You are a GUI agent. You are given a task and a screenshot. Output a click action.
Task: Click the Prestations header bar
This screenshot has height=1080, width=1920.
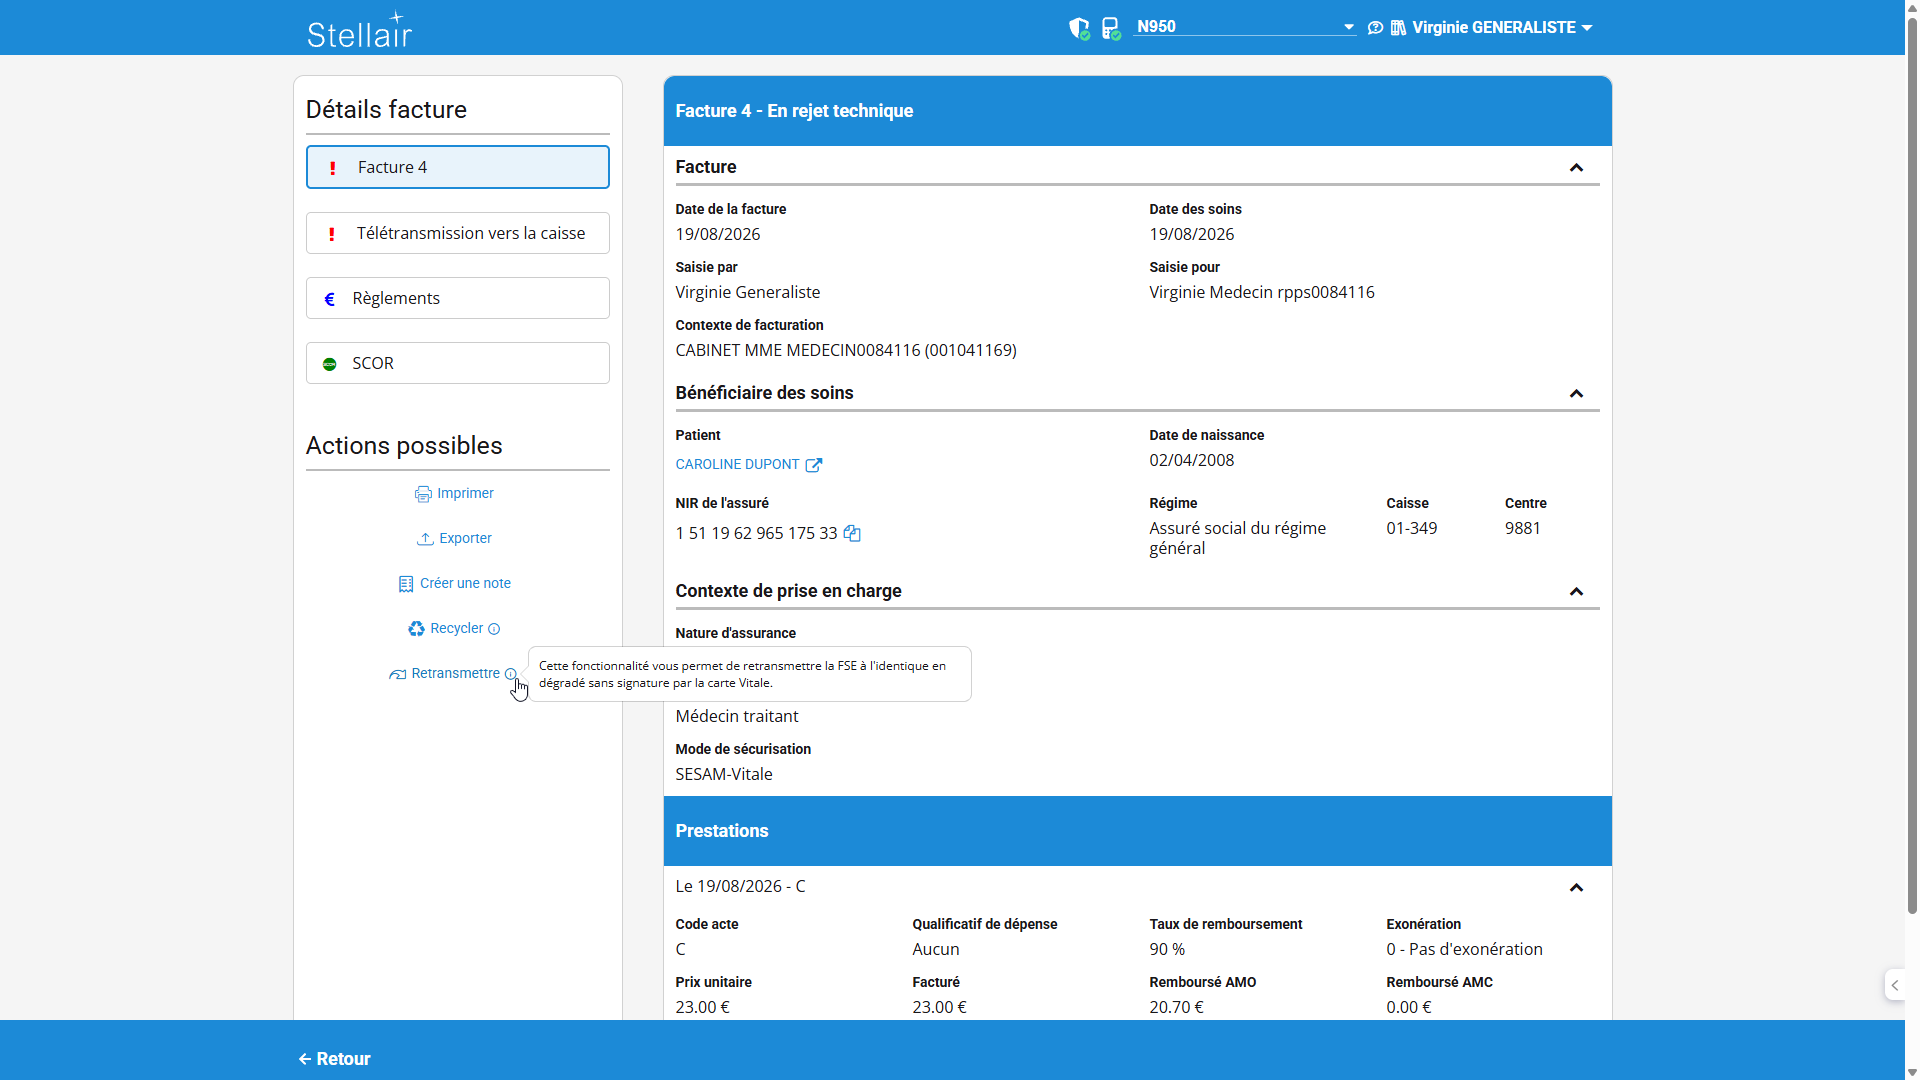[1137, 831]
